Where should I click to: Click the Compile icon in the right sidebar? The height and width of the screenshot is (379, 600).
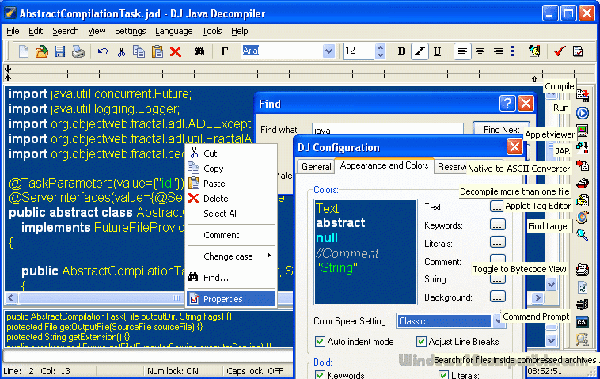[x=582, y=94]
